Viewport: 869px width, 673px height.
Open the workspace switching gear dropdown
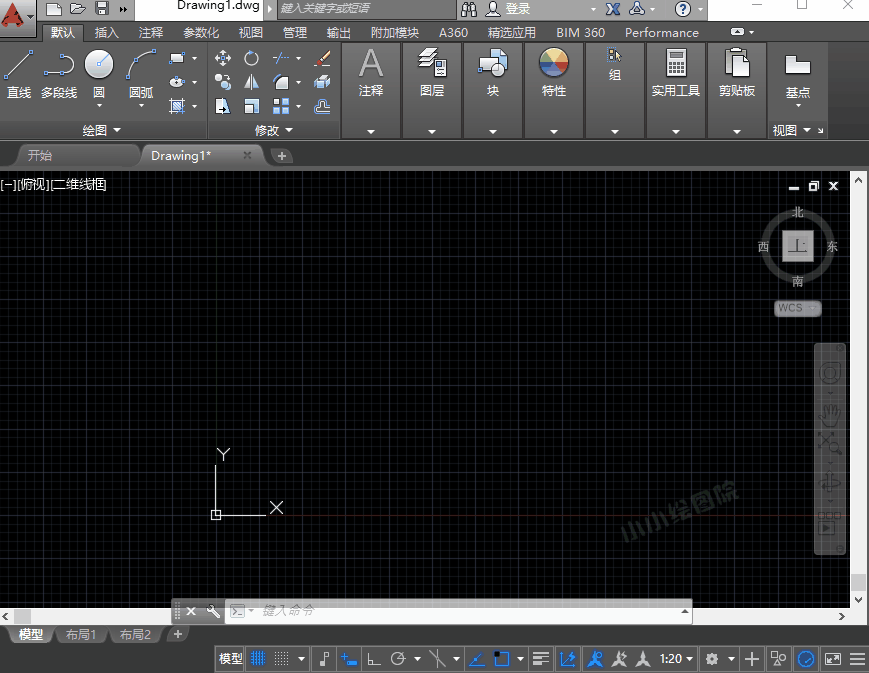731,659
